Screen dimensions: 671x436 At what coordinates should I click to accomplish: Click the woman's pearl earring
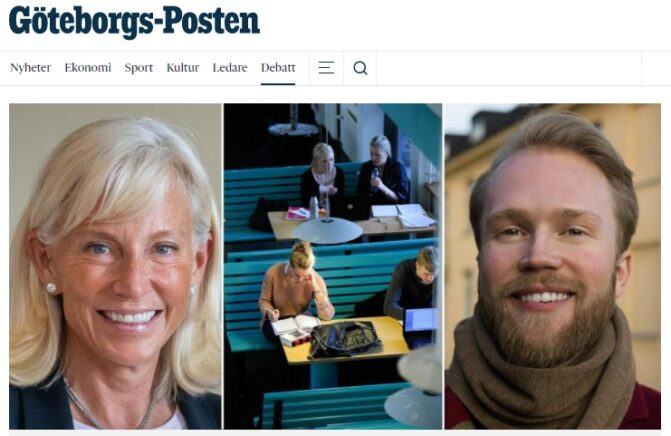[51, 288]
